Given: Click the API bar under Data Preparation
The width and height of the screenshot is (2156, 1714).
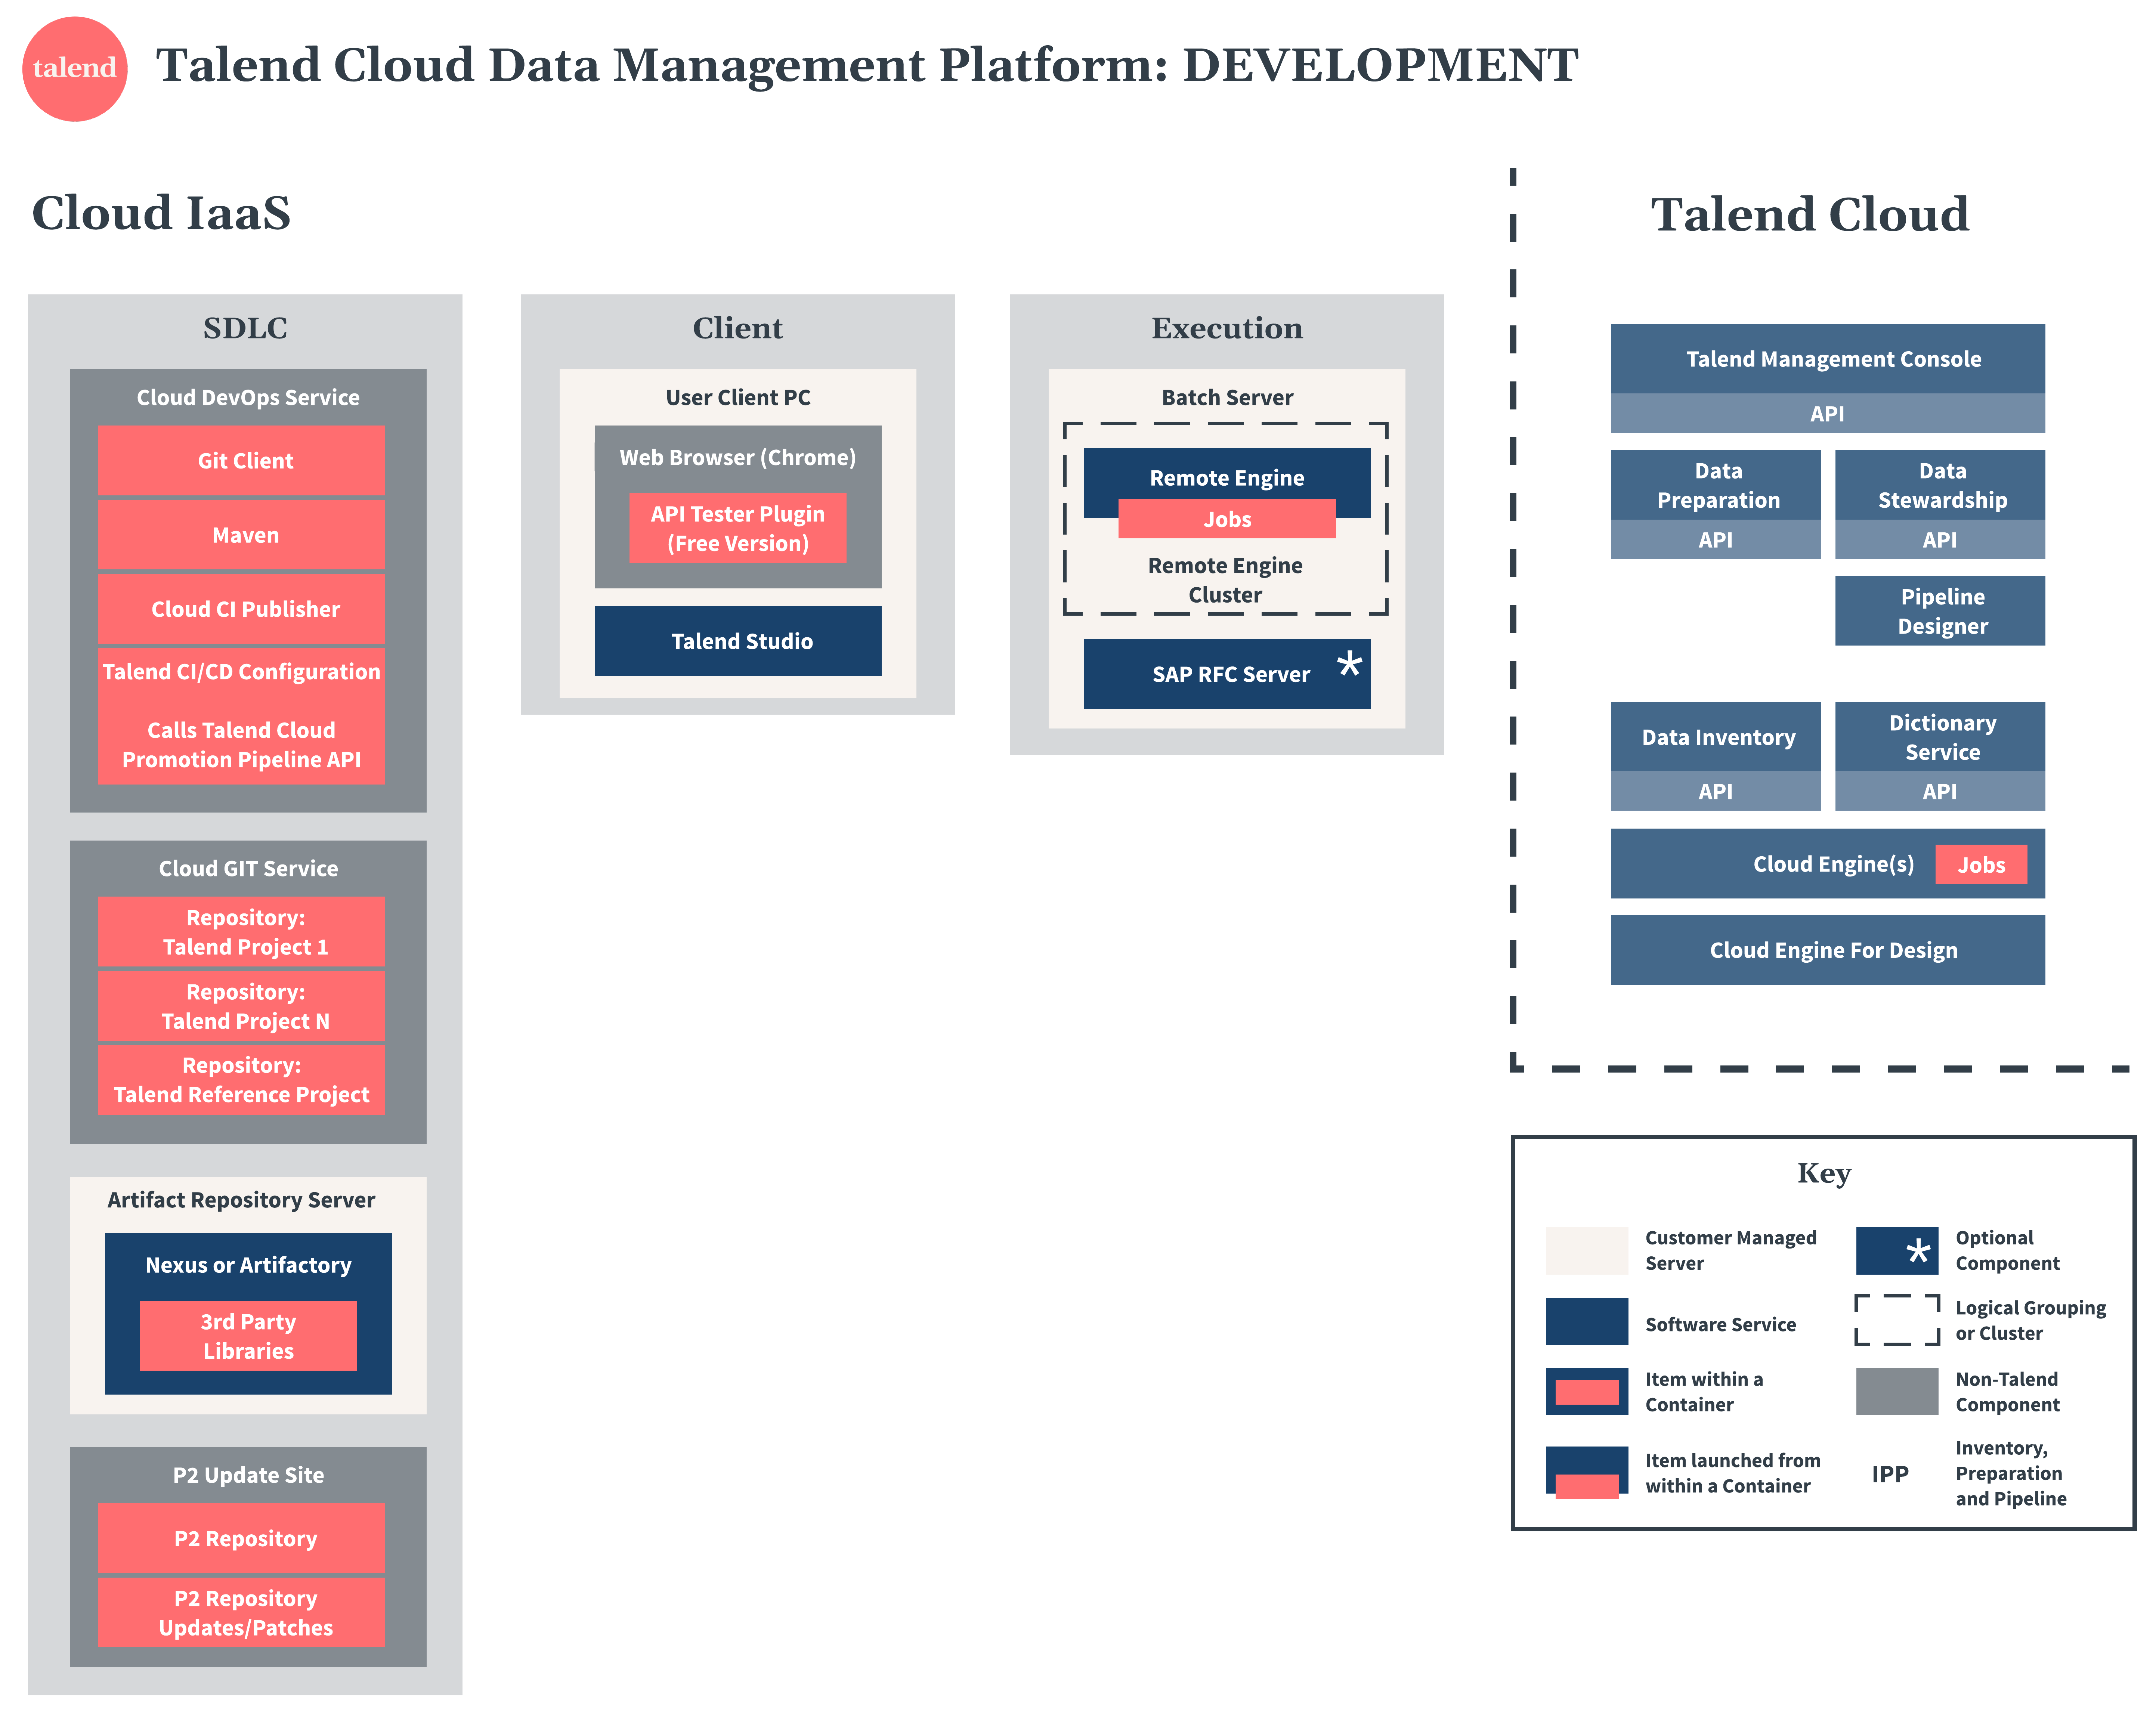Looking at the screenshot, I should [x=1716, y=539].
